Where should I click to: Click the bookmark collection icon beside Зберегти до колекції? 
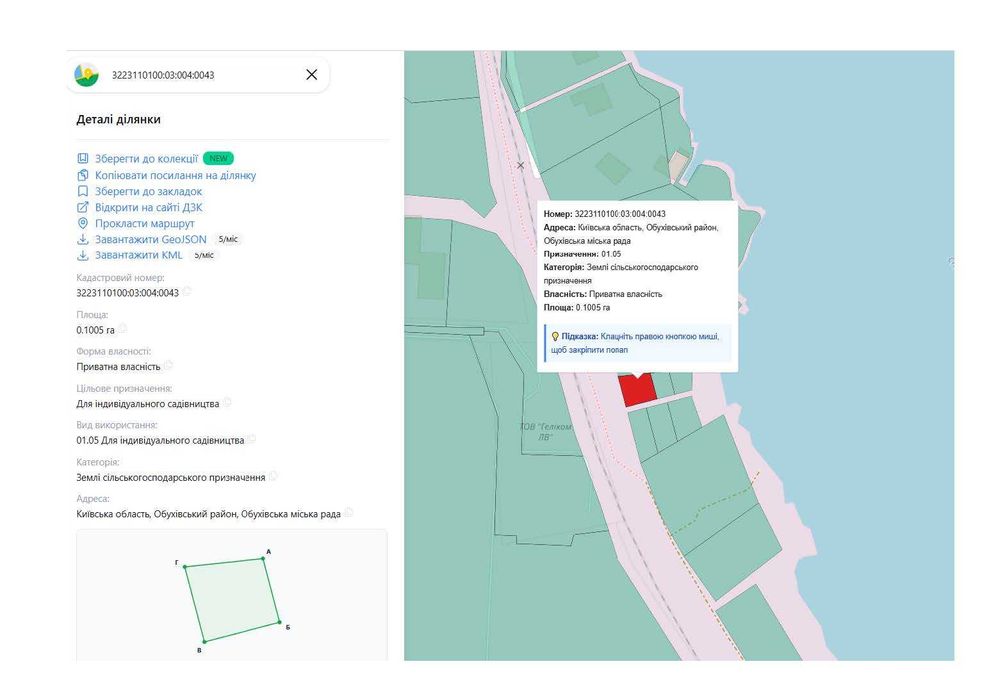tap(83, 158)
